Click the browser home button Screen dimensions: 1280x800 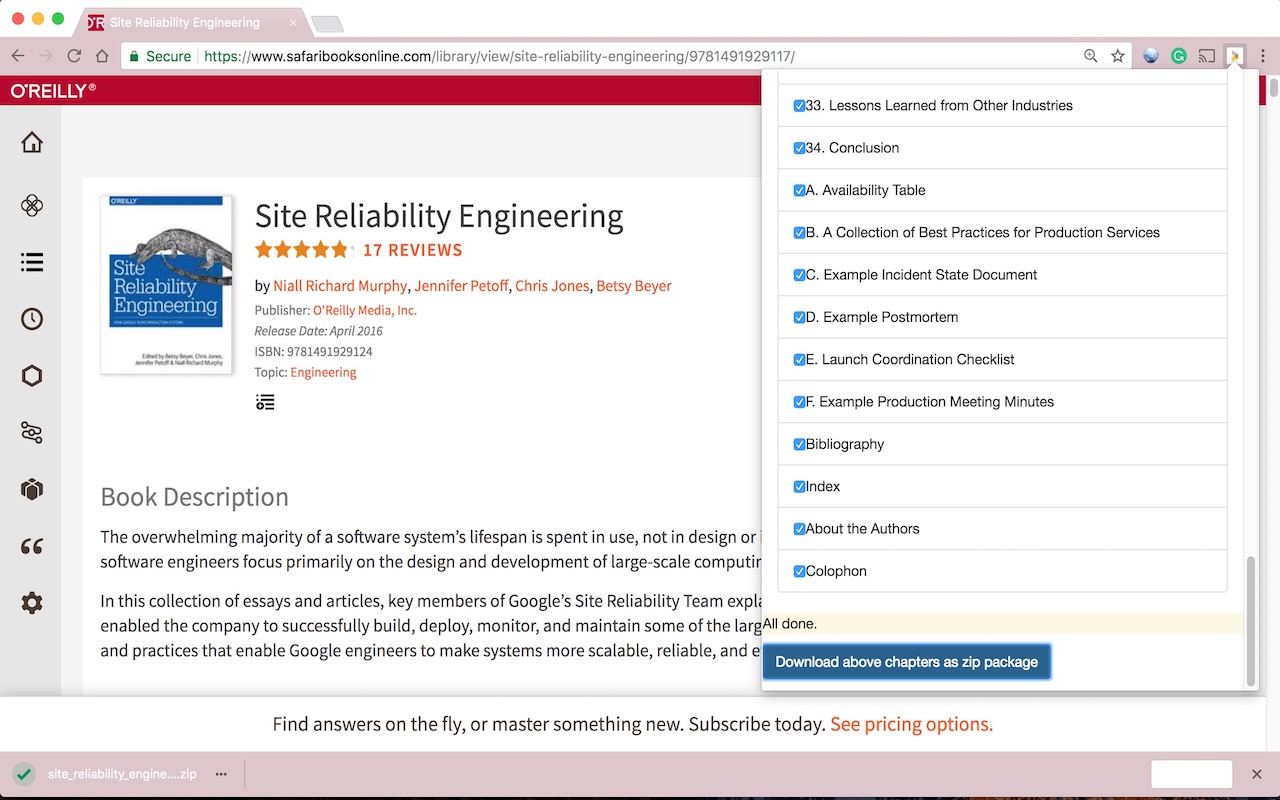click(102, 56)
